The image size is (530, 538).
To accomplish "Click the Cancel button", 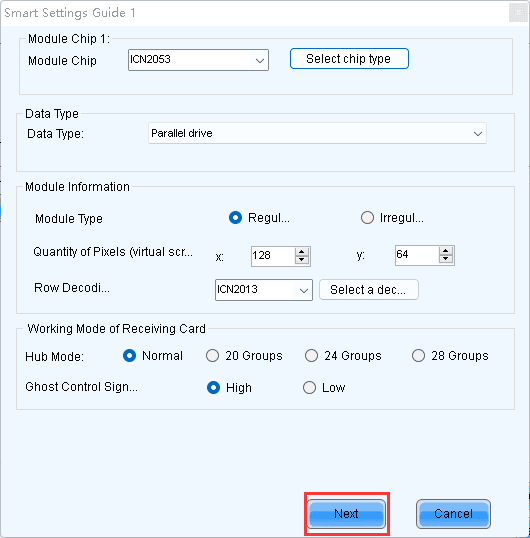I will (x=453, y=514).
